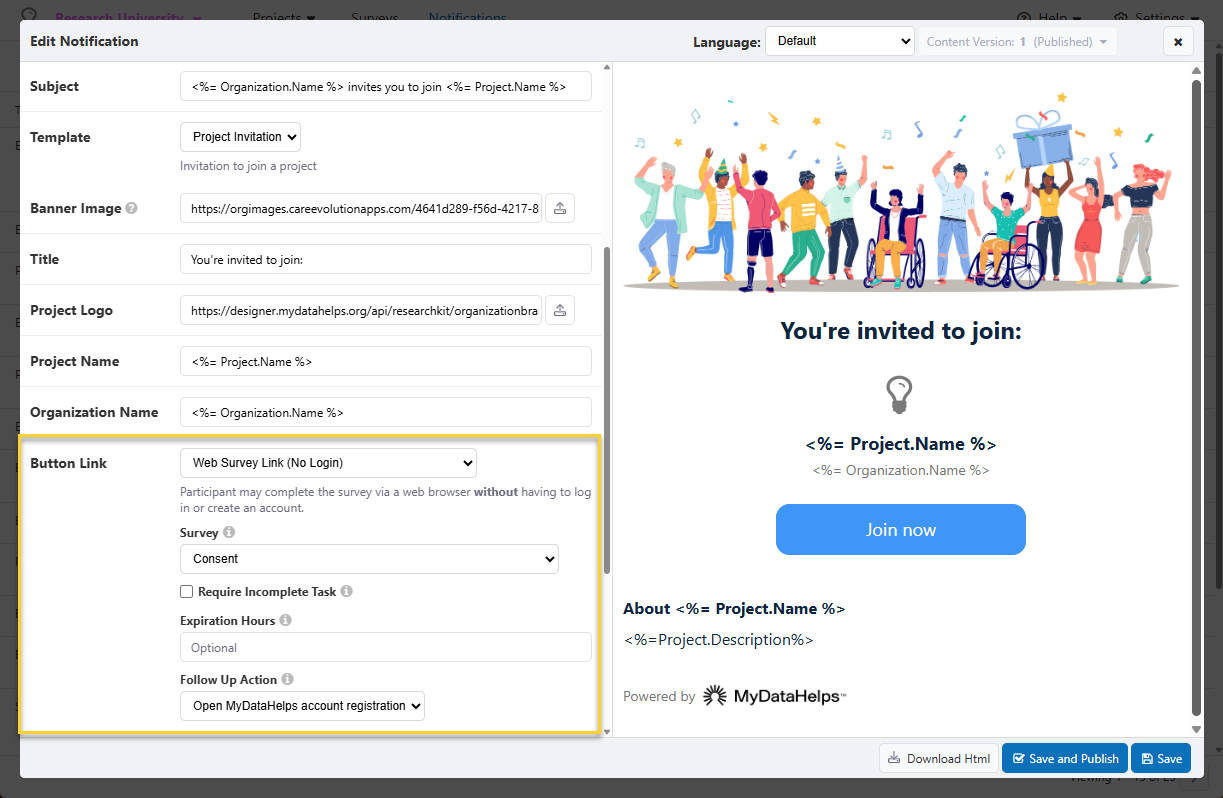Click the Banner Image upload icon
This screenshot has width=1223, height=798.
[x=560, y=208]
